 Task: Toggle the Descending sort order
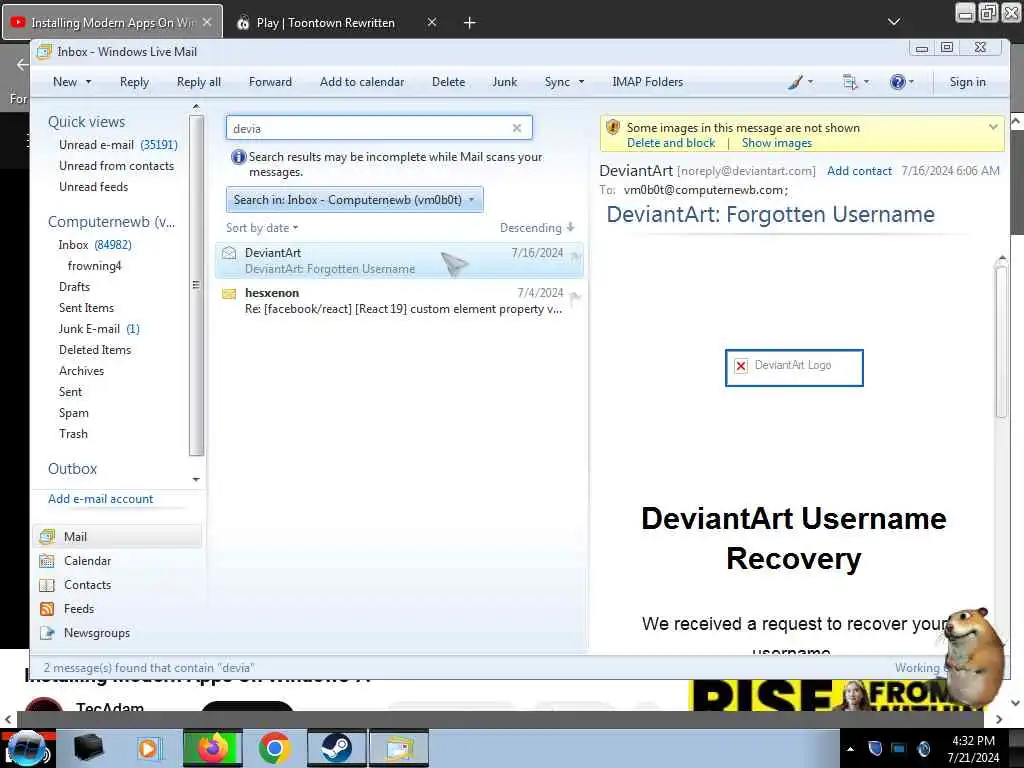tap(537, 228)
